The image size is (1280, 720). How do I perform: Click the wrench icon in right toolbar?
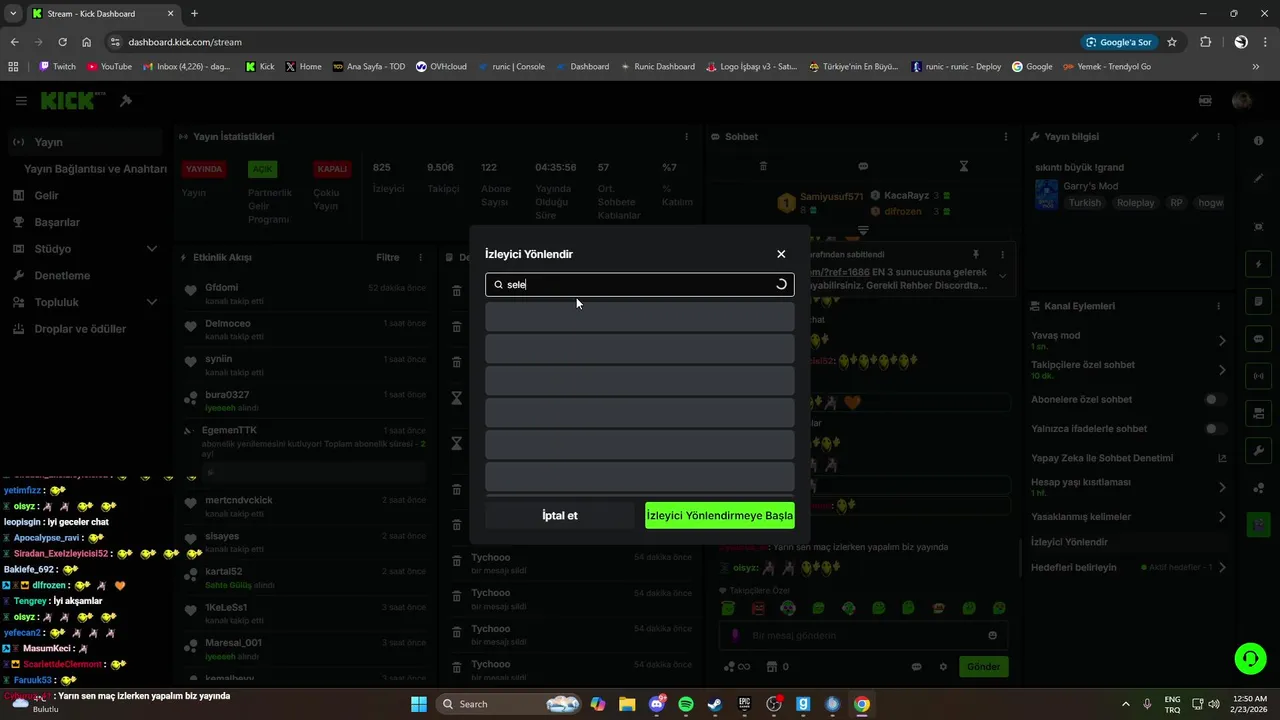(x=1258, y=451)
